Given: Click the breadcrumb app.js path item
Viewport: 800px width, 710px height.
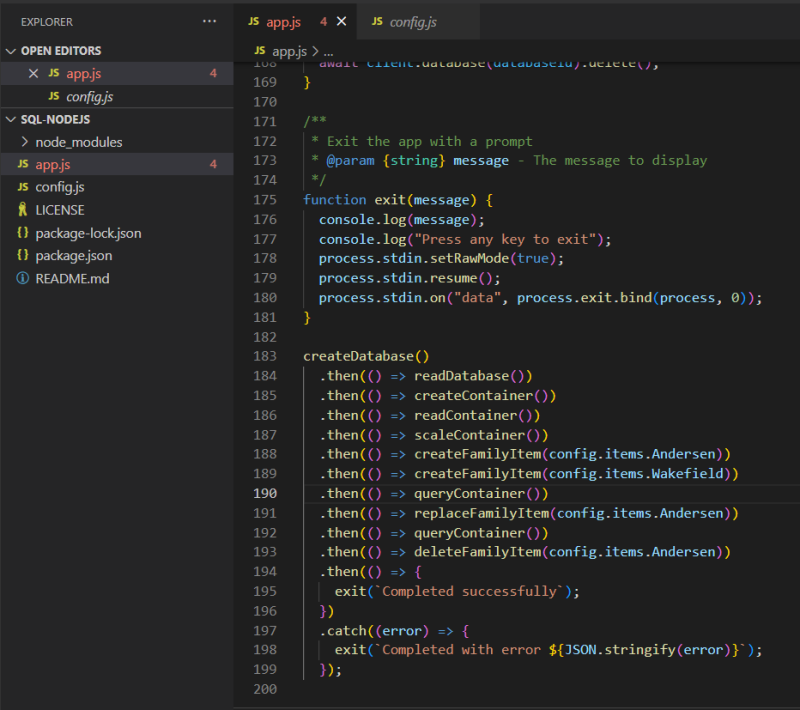Looking at the screenshot, I should (x=288, y=50).
